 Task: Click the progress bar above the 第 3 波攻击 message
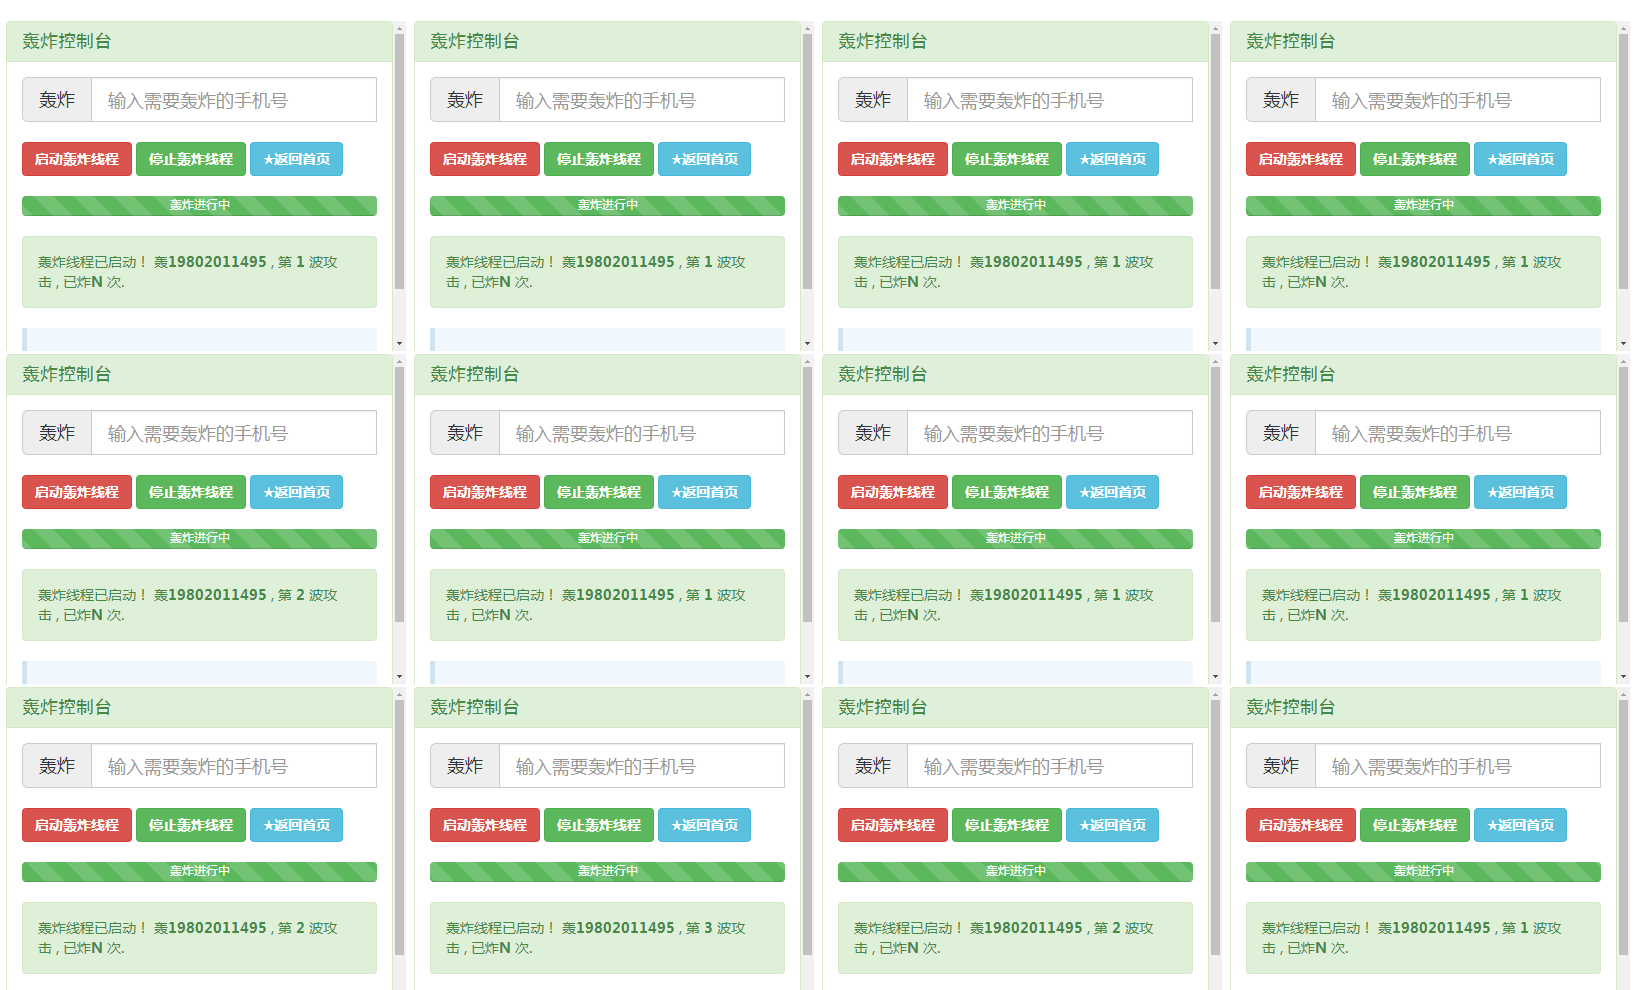click(607, 871)
